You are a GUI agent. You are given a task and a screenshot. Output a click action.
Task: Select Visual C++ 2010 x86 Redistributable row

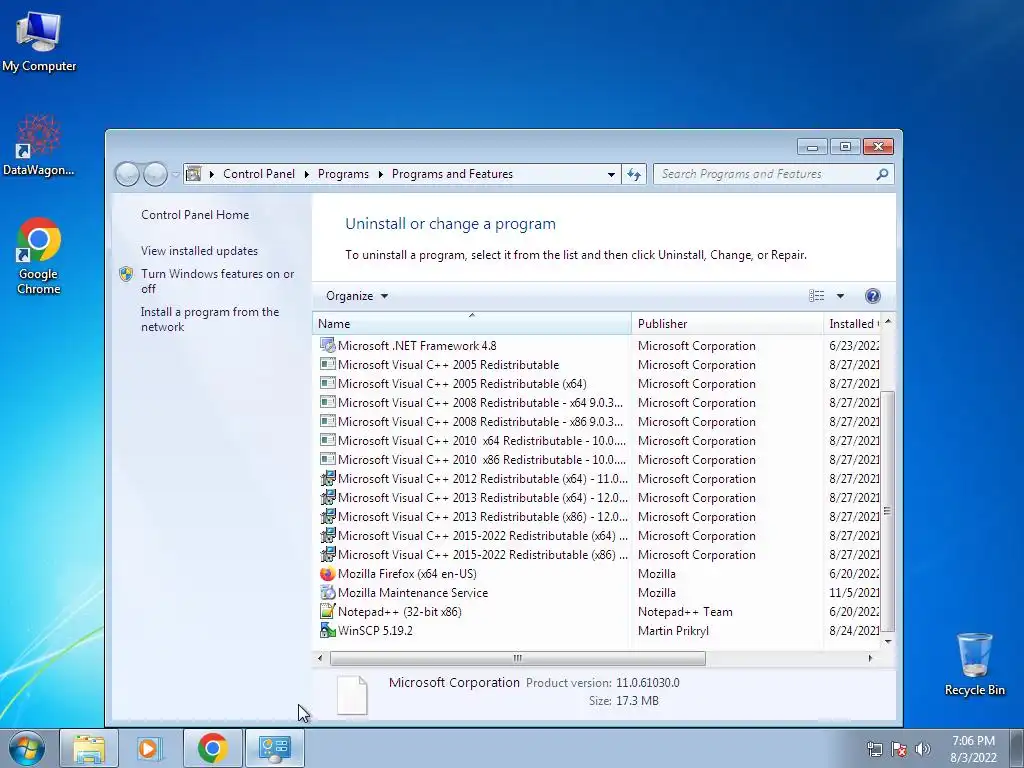[596, 459]
